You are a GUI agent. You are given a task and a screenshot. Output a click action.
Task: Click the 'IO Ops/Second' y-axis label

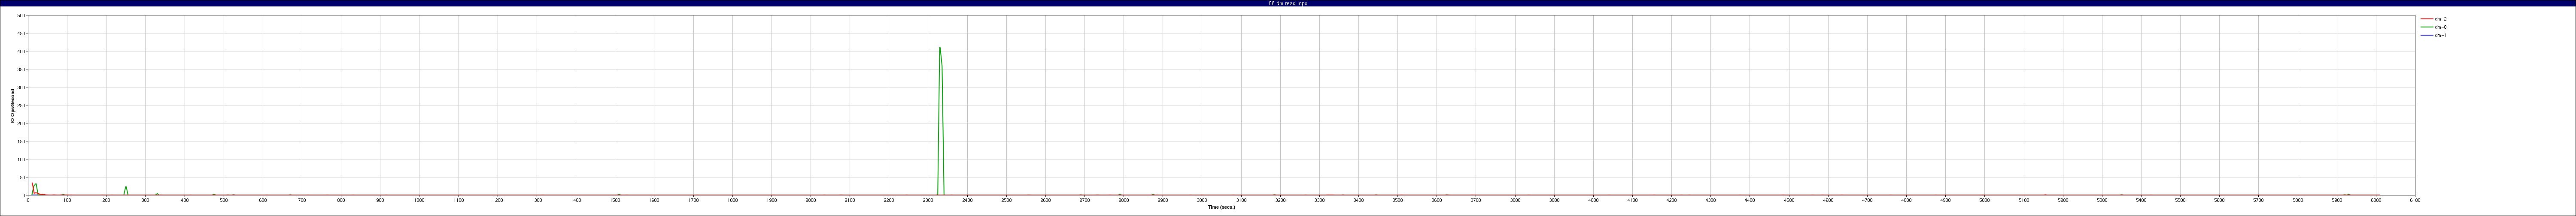tap(13, 106)
